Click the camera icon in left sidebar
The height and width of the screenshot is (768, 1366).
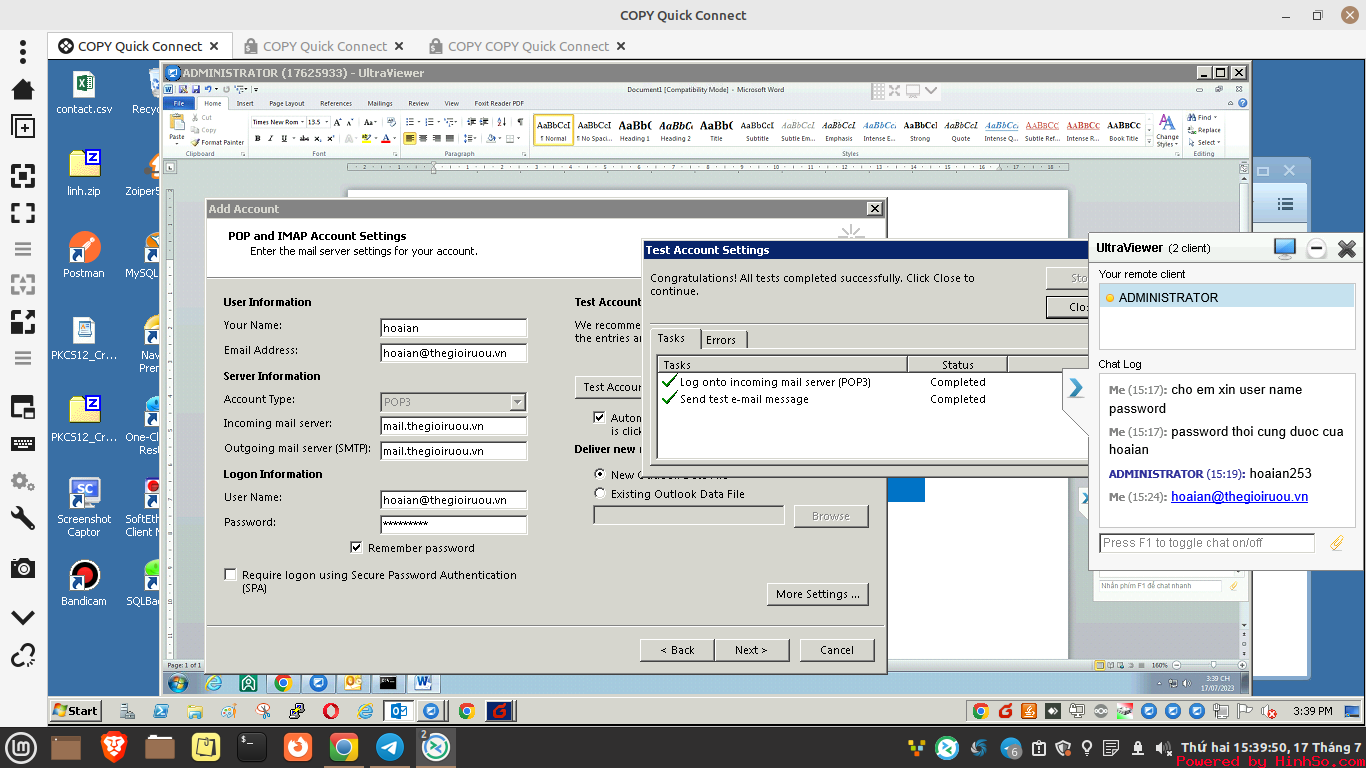pos(22,568)
